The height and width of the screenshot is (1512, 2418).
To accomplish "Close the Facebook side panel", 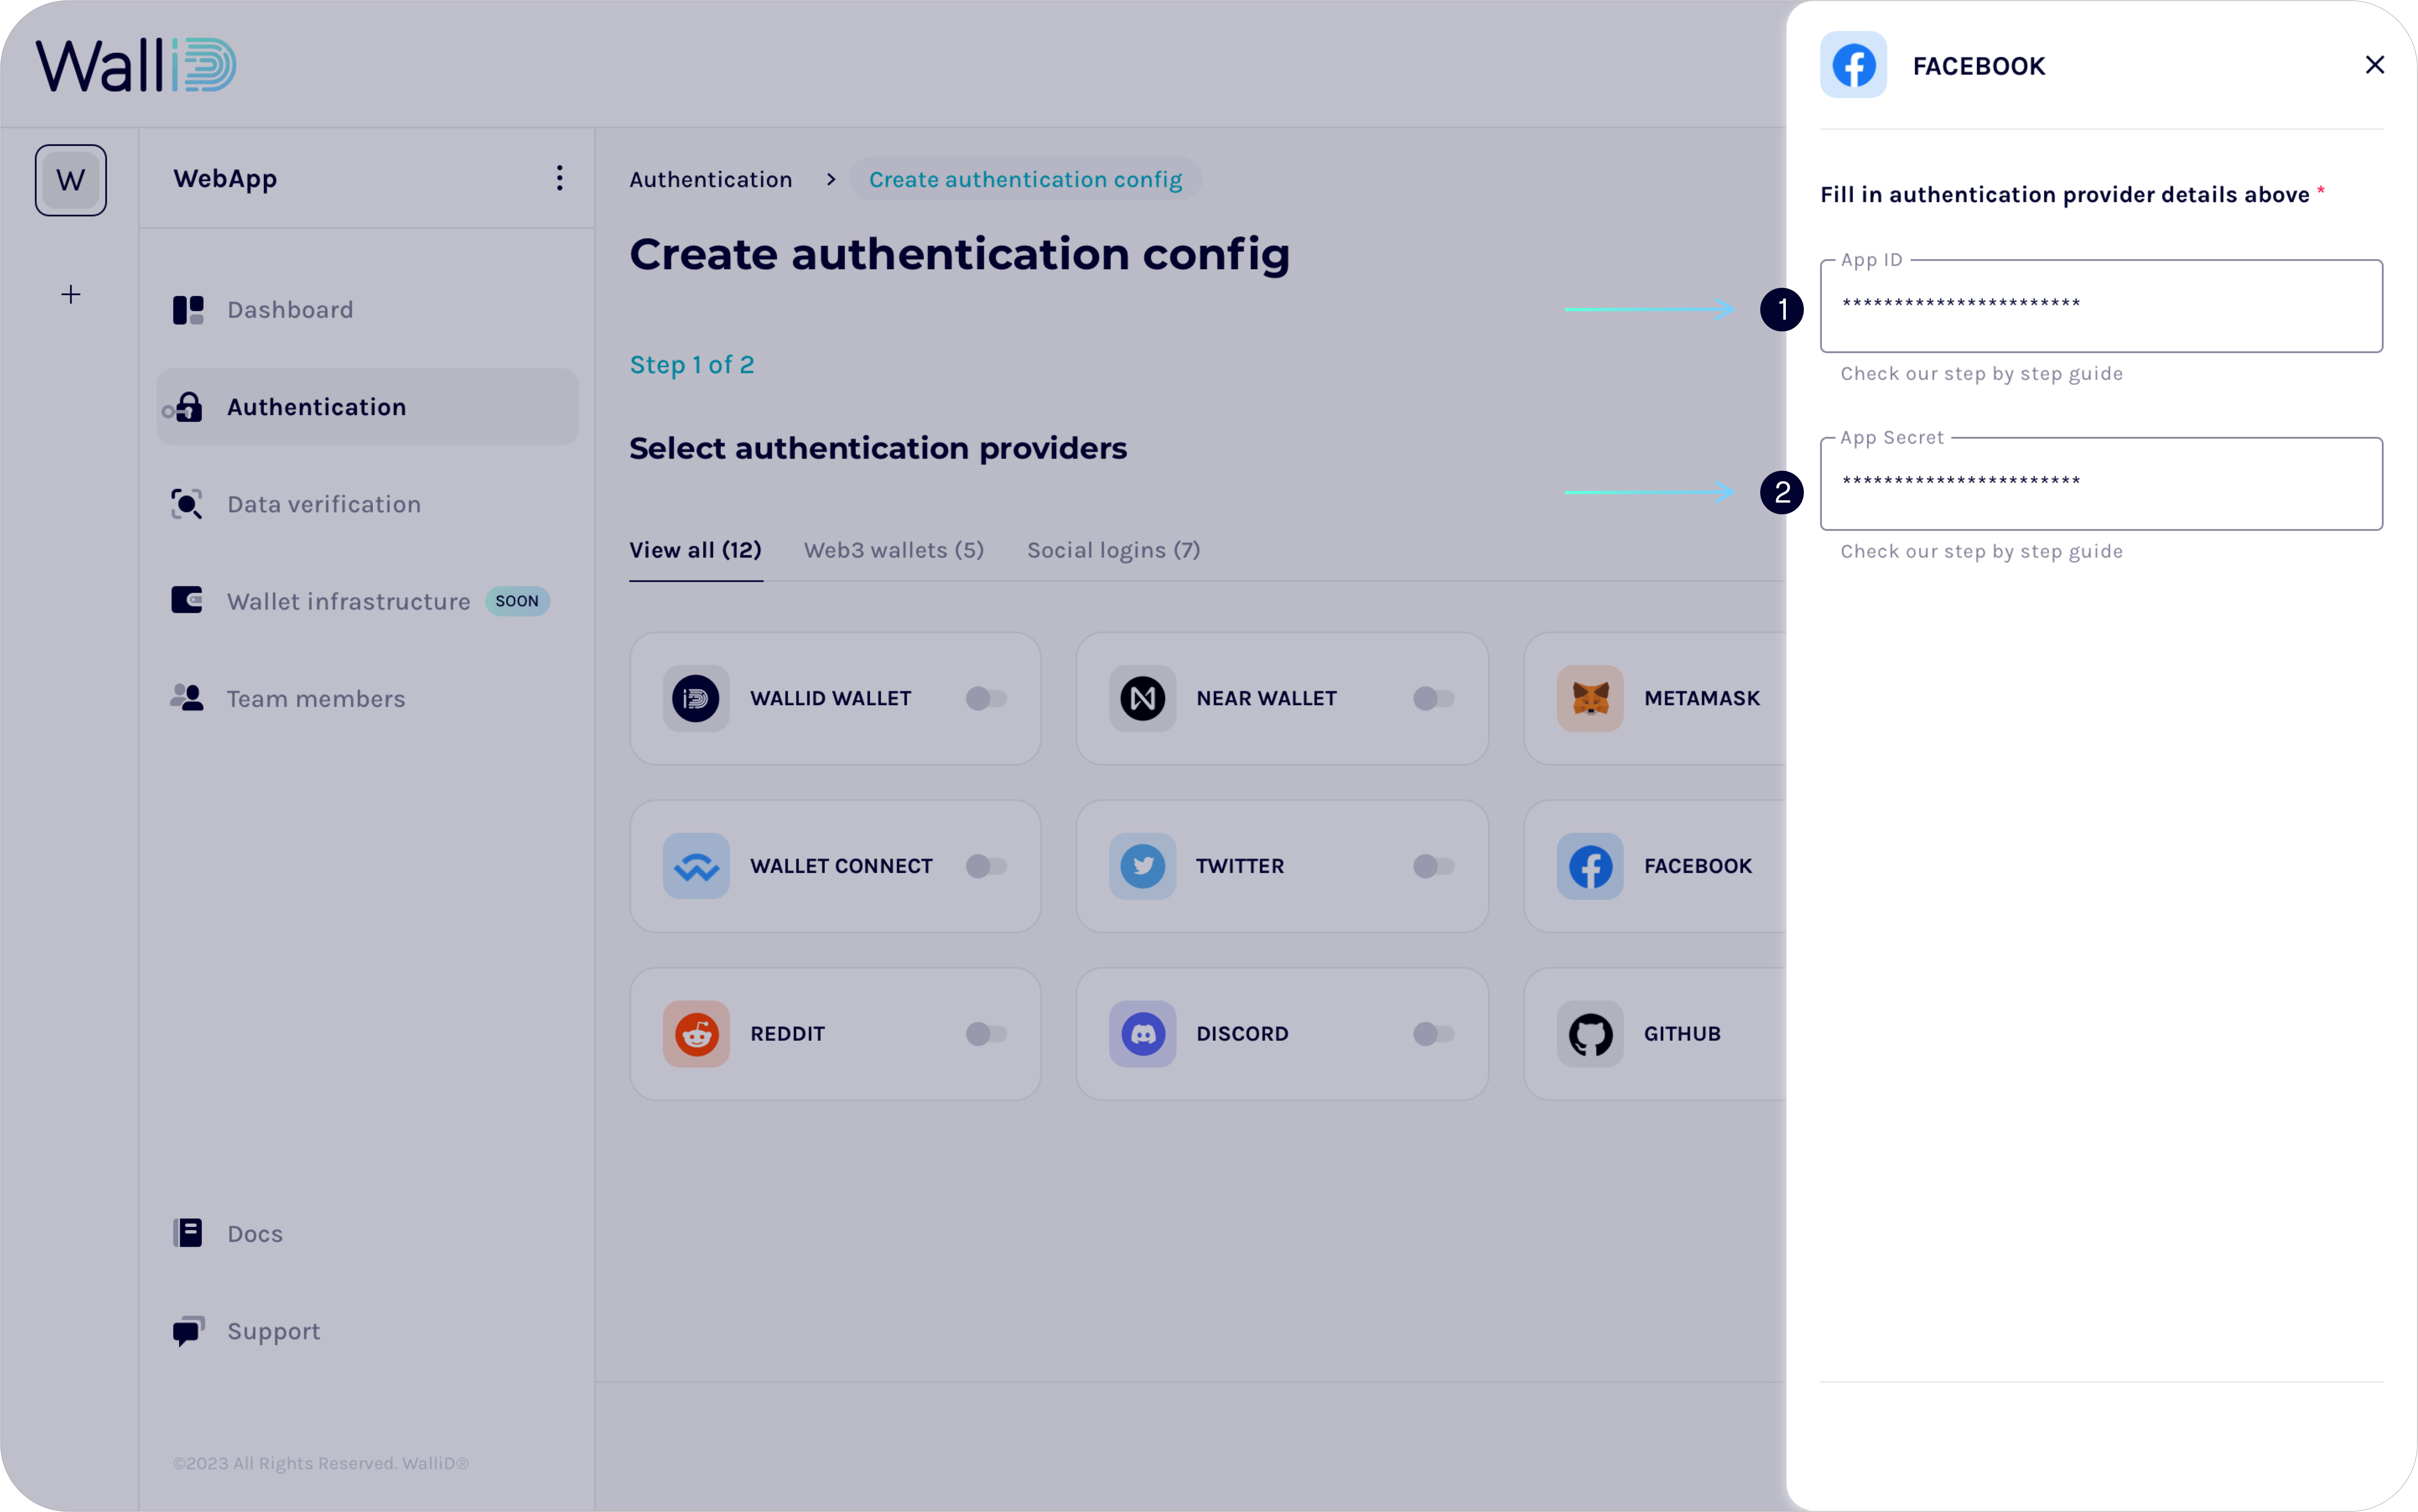I will point(2374,65).
